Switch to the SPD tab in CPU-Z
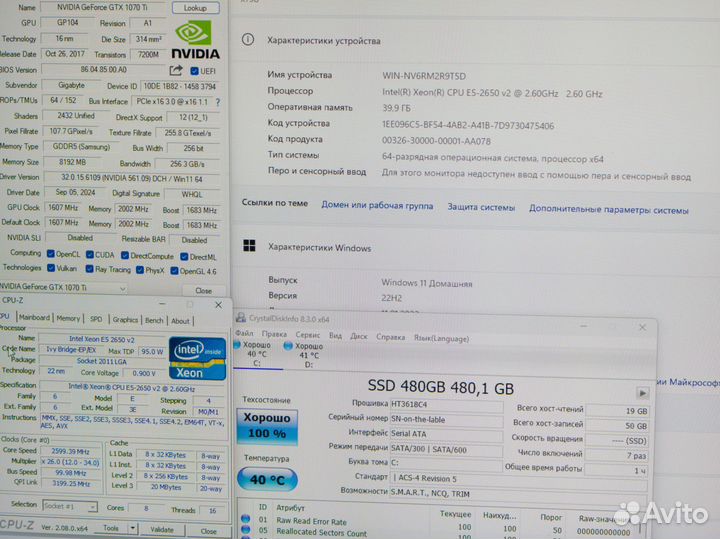 (x=96, y=319)
